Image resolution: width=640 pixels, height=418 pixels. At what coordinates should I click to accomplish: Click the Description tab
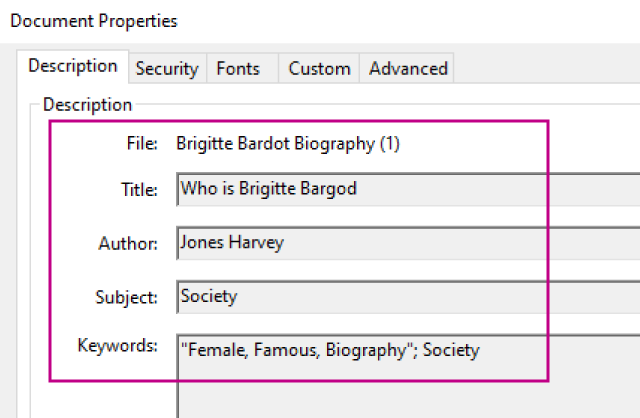click(x=73, y=66)
